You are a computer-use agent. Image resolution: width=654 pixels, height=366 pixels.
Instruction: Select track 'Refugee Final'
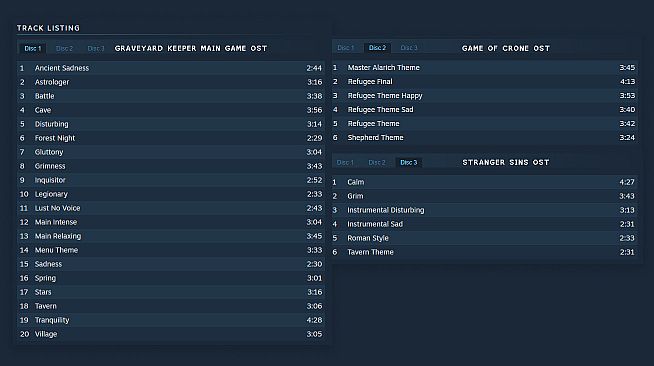485,82
